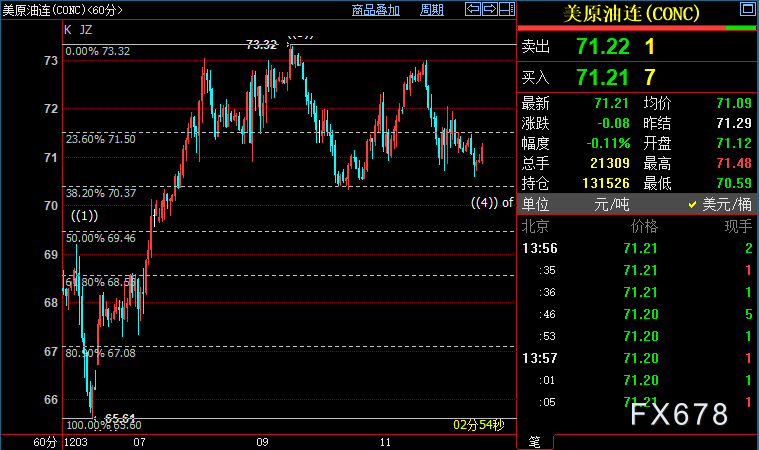Click the 0.00% 73.32 Fibonacci label
Screen dimensions: 759x450
[x=98, y=51]
